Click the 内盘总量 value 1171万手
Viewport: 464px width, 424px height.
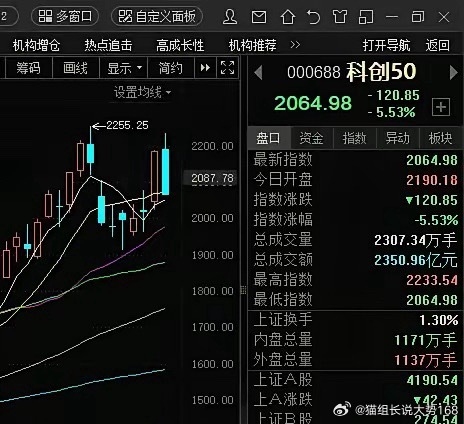[426, 340]
